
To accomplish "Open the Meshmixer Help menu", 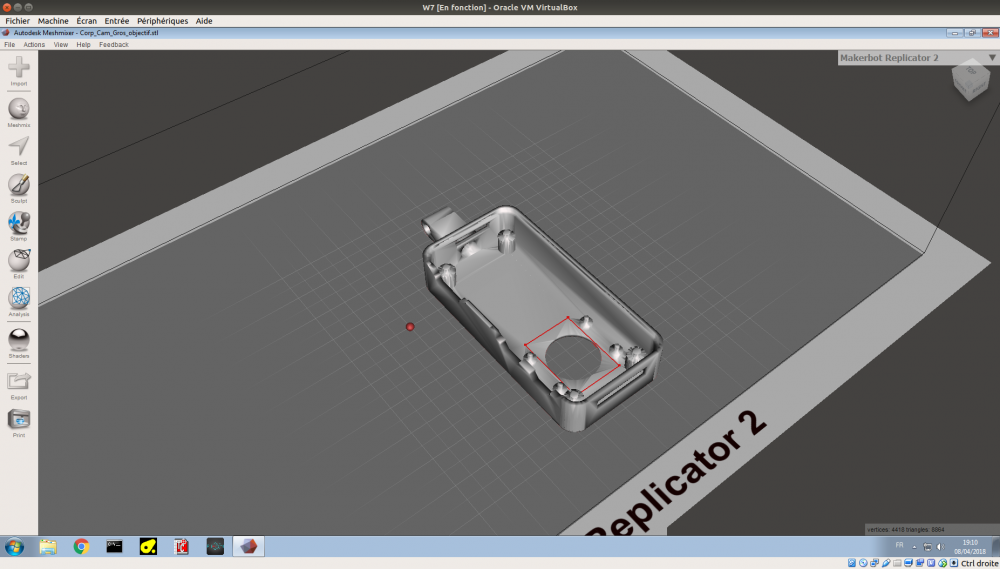I will point(84,45).
